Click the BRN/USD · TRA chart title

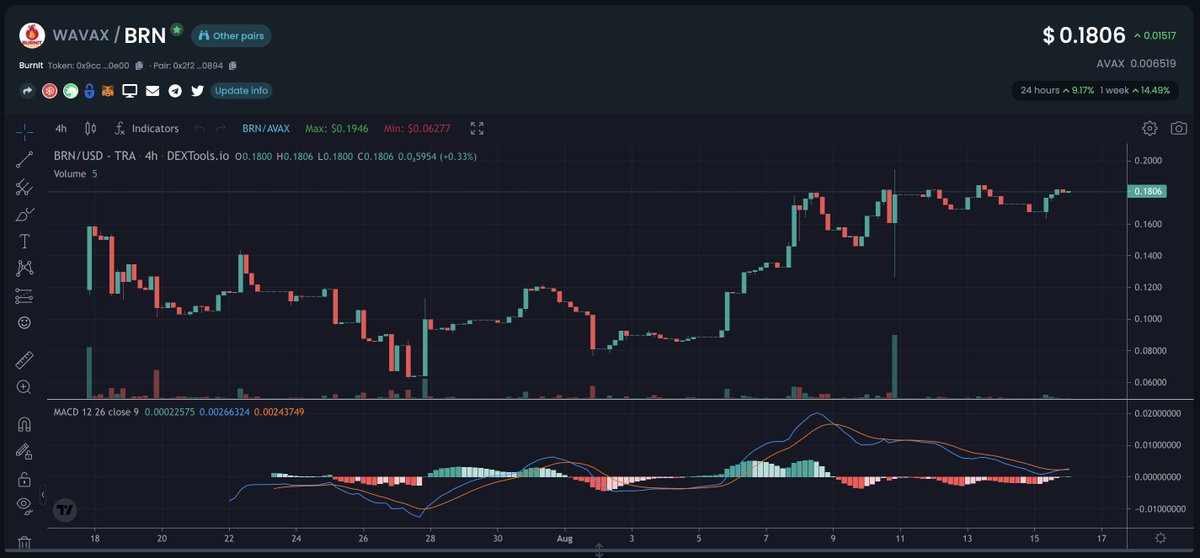tap(95, 156)
